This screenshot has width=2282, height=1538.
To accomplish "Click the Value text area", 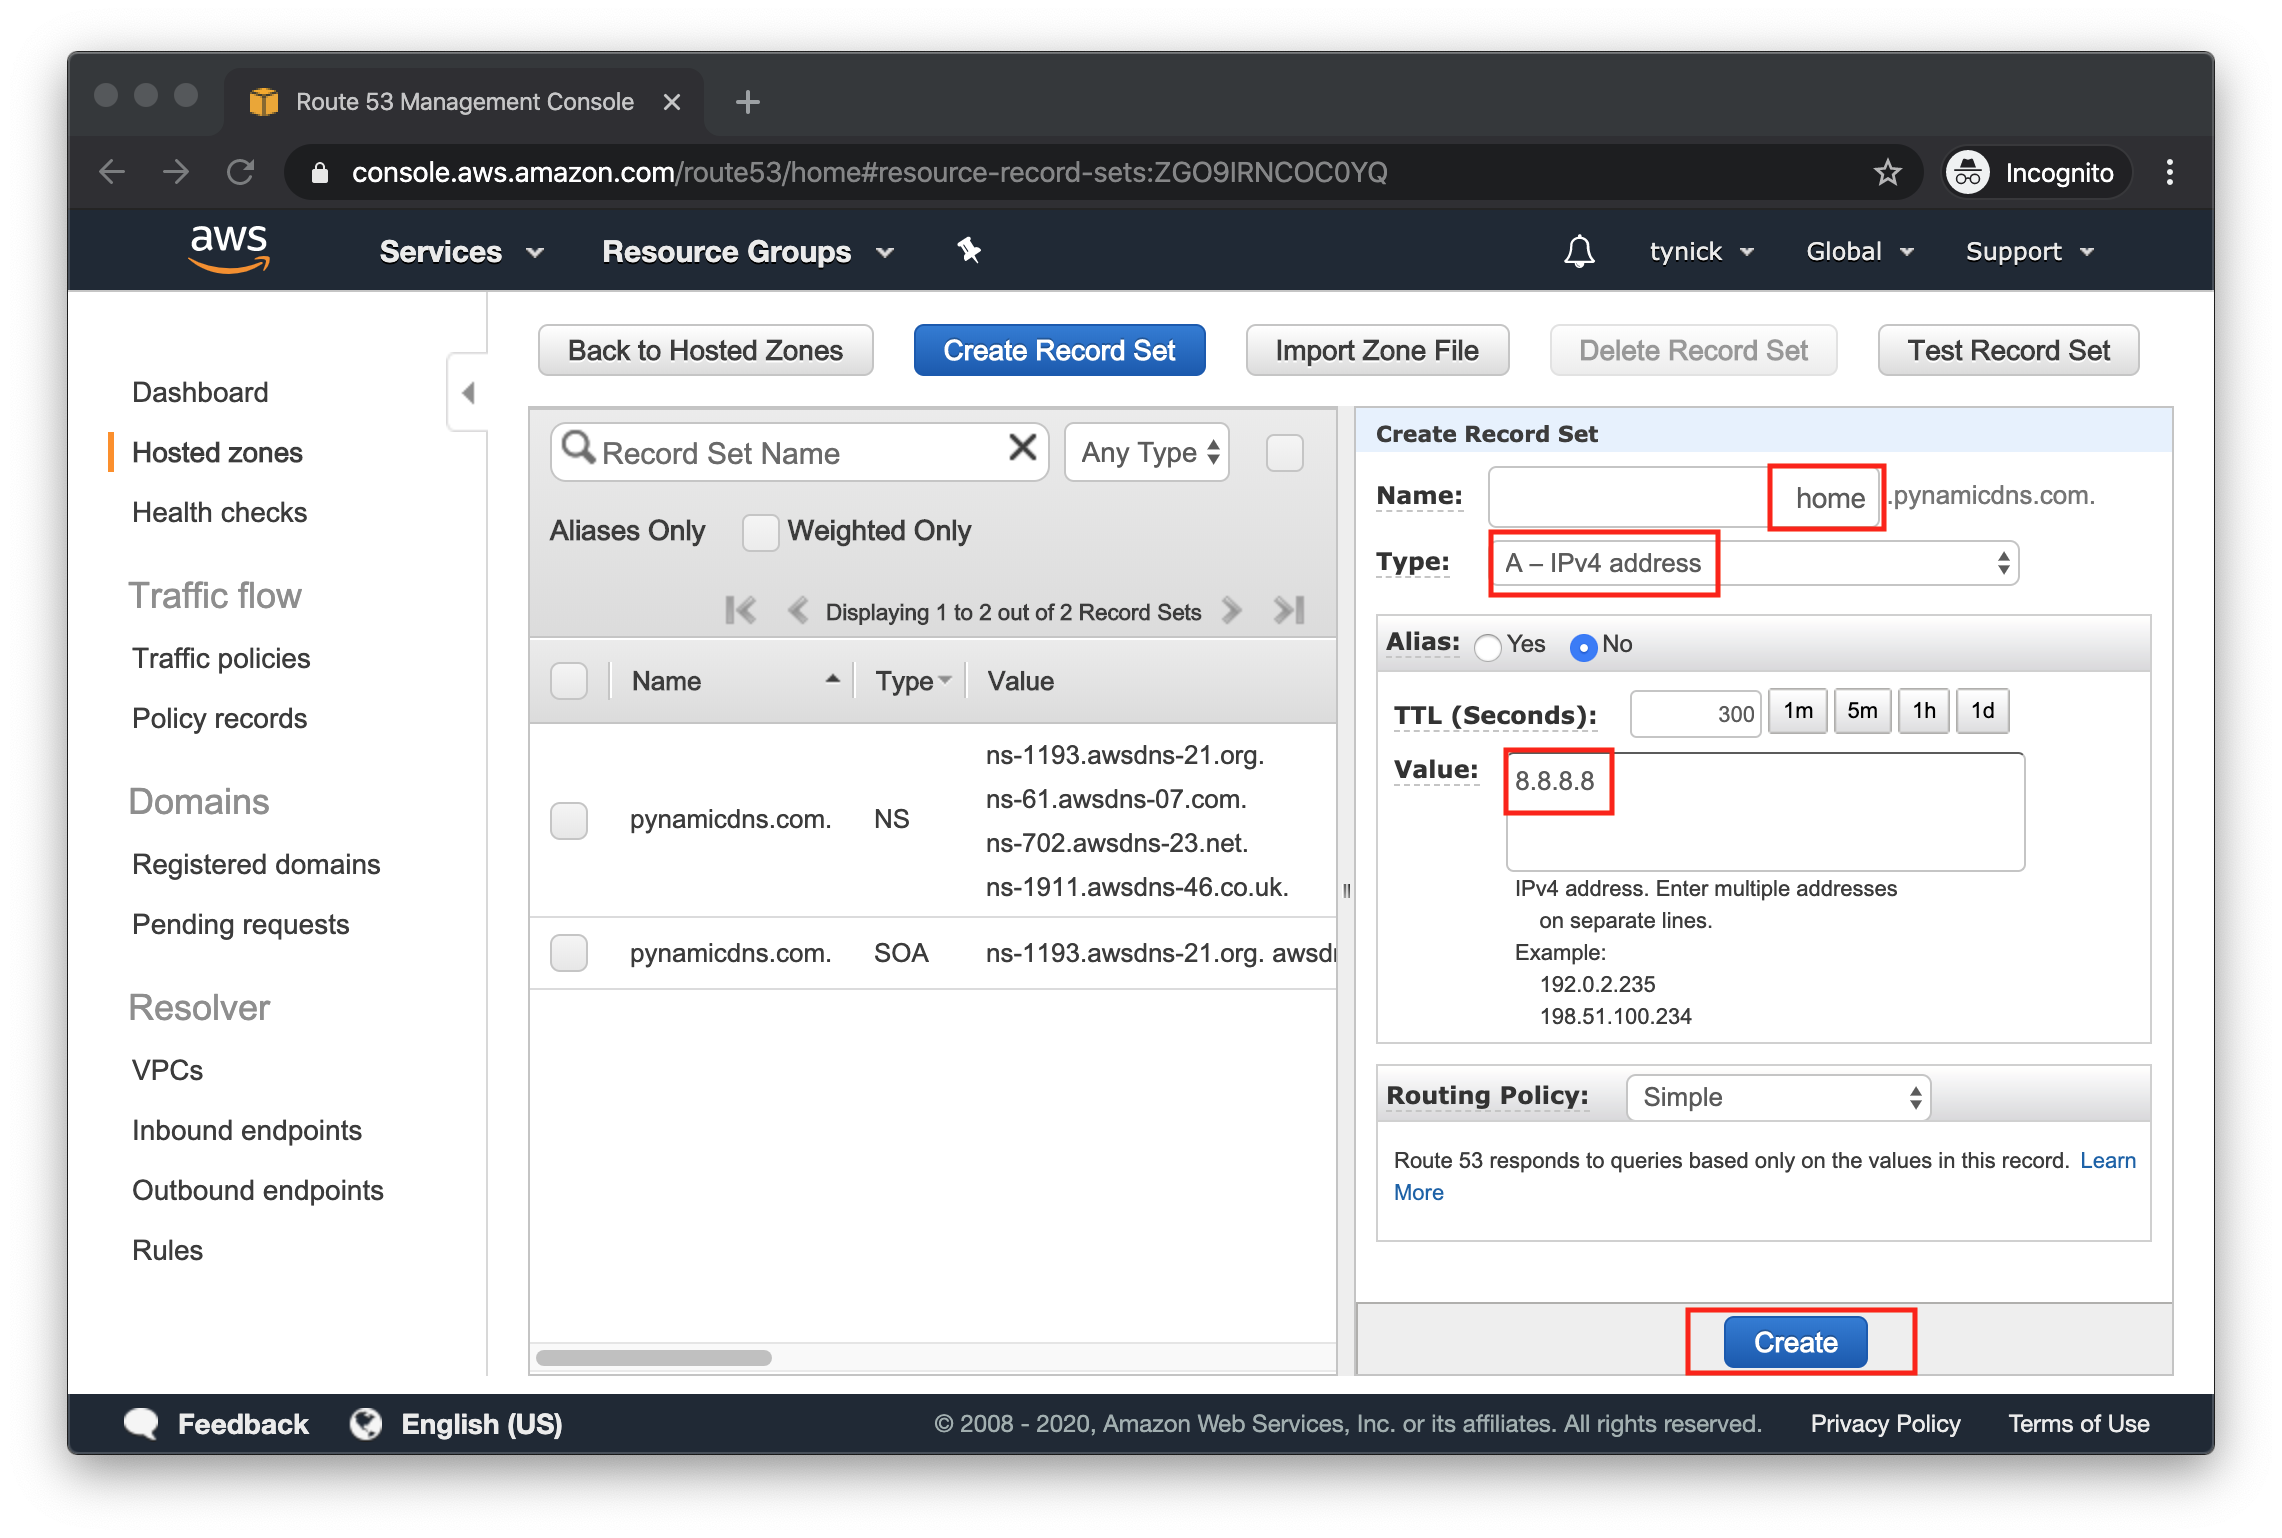I will [1765, 811].
